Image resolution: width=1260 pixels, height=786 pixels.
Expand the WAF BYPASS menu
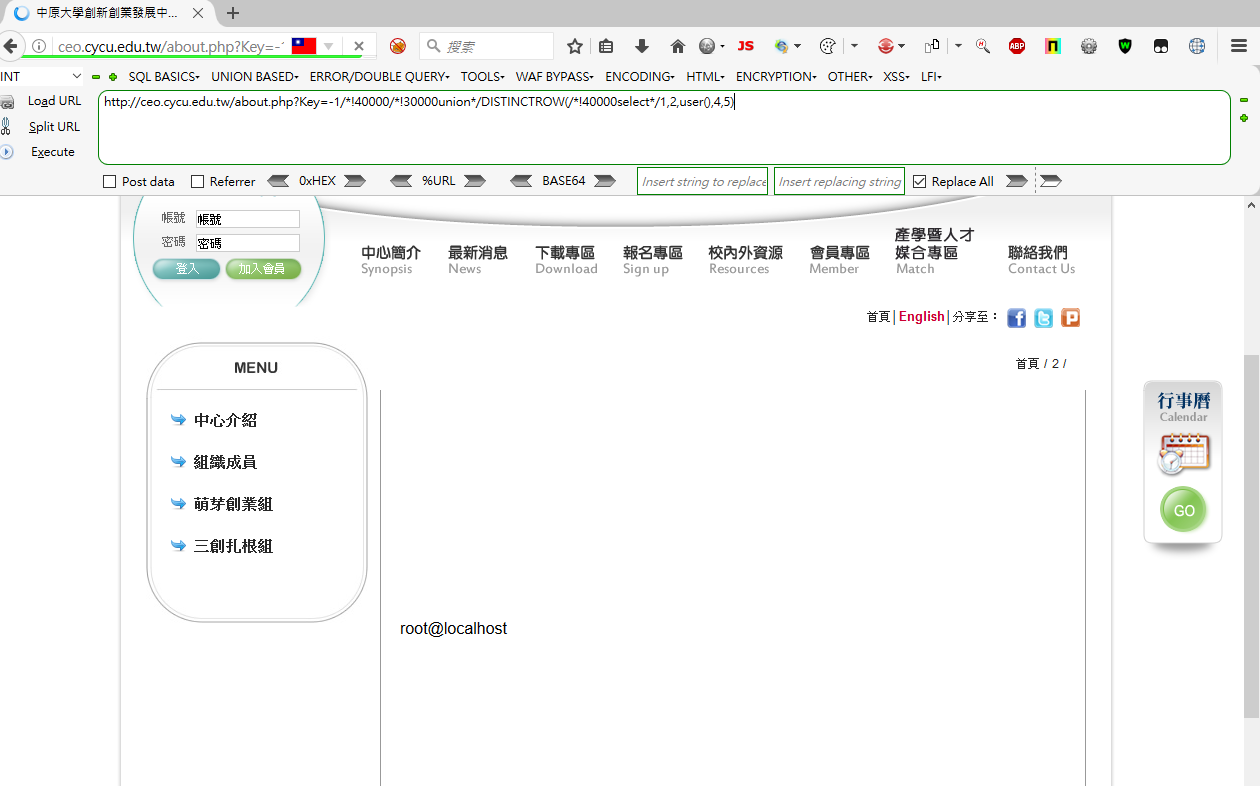click(555, 76)
